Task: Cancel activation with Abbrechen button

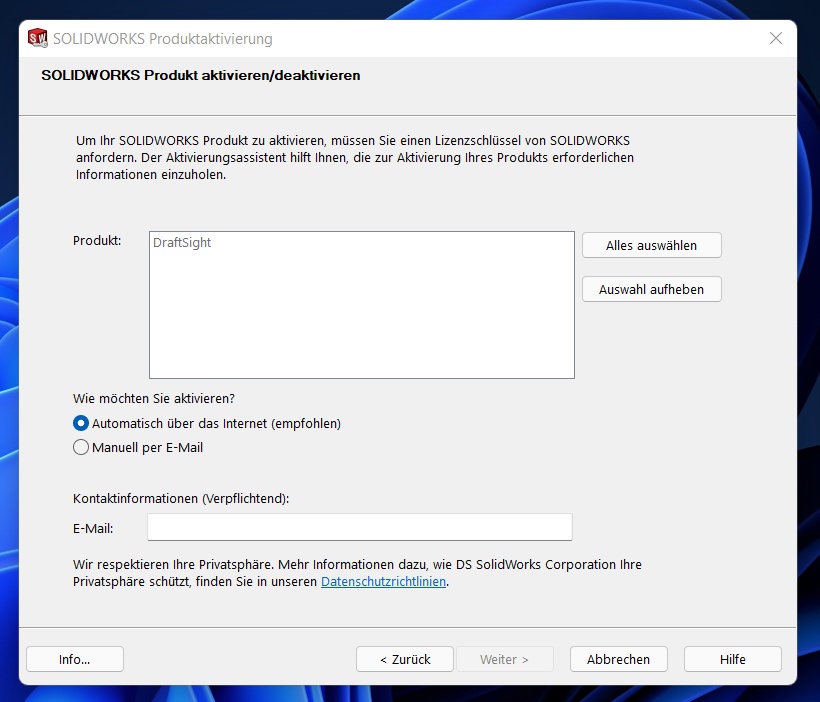Action: pyautogui.click(x=619, y=659)
